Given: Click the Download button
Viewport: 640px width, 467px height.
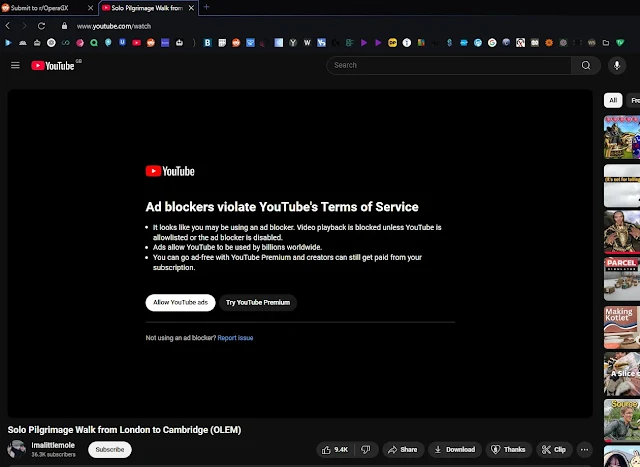Looking at the screenshot, I should click(x=455, y=449).
